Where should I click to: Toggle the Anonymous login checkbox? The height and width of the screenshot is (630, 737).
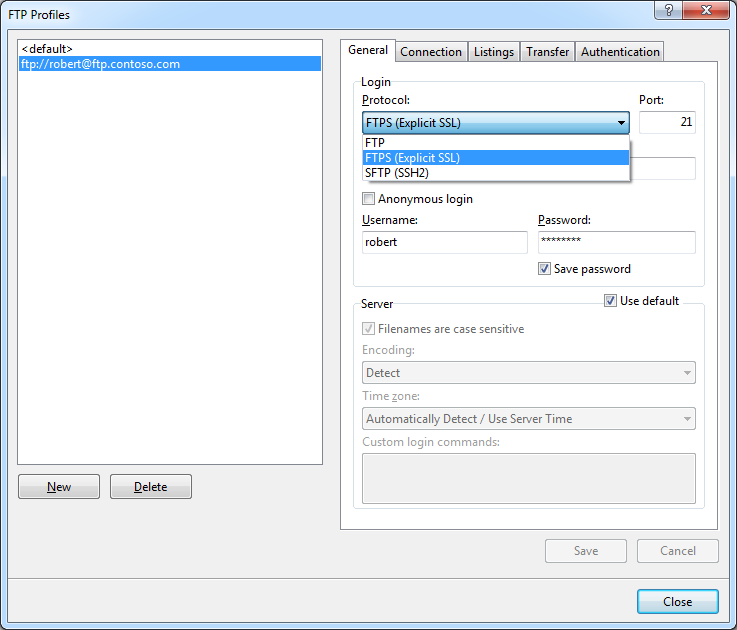369,199
